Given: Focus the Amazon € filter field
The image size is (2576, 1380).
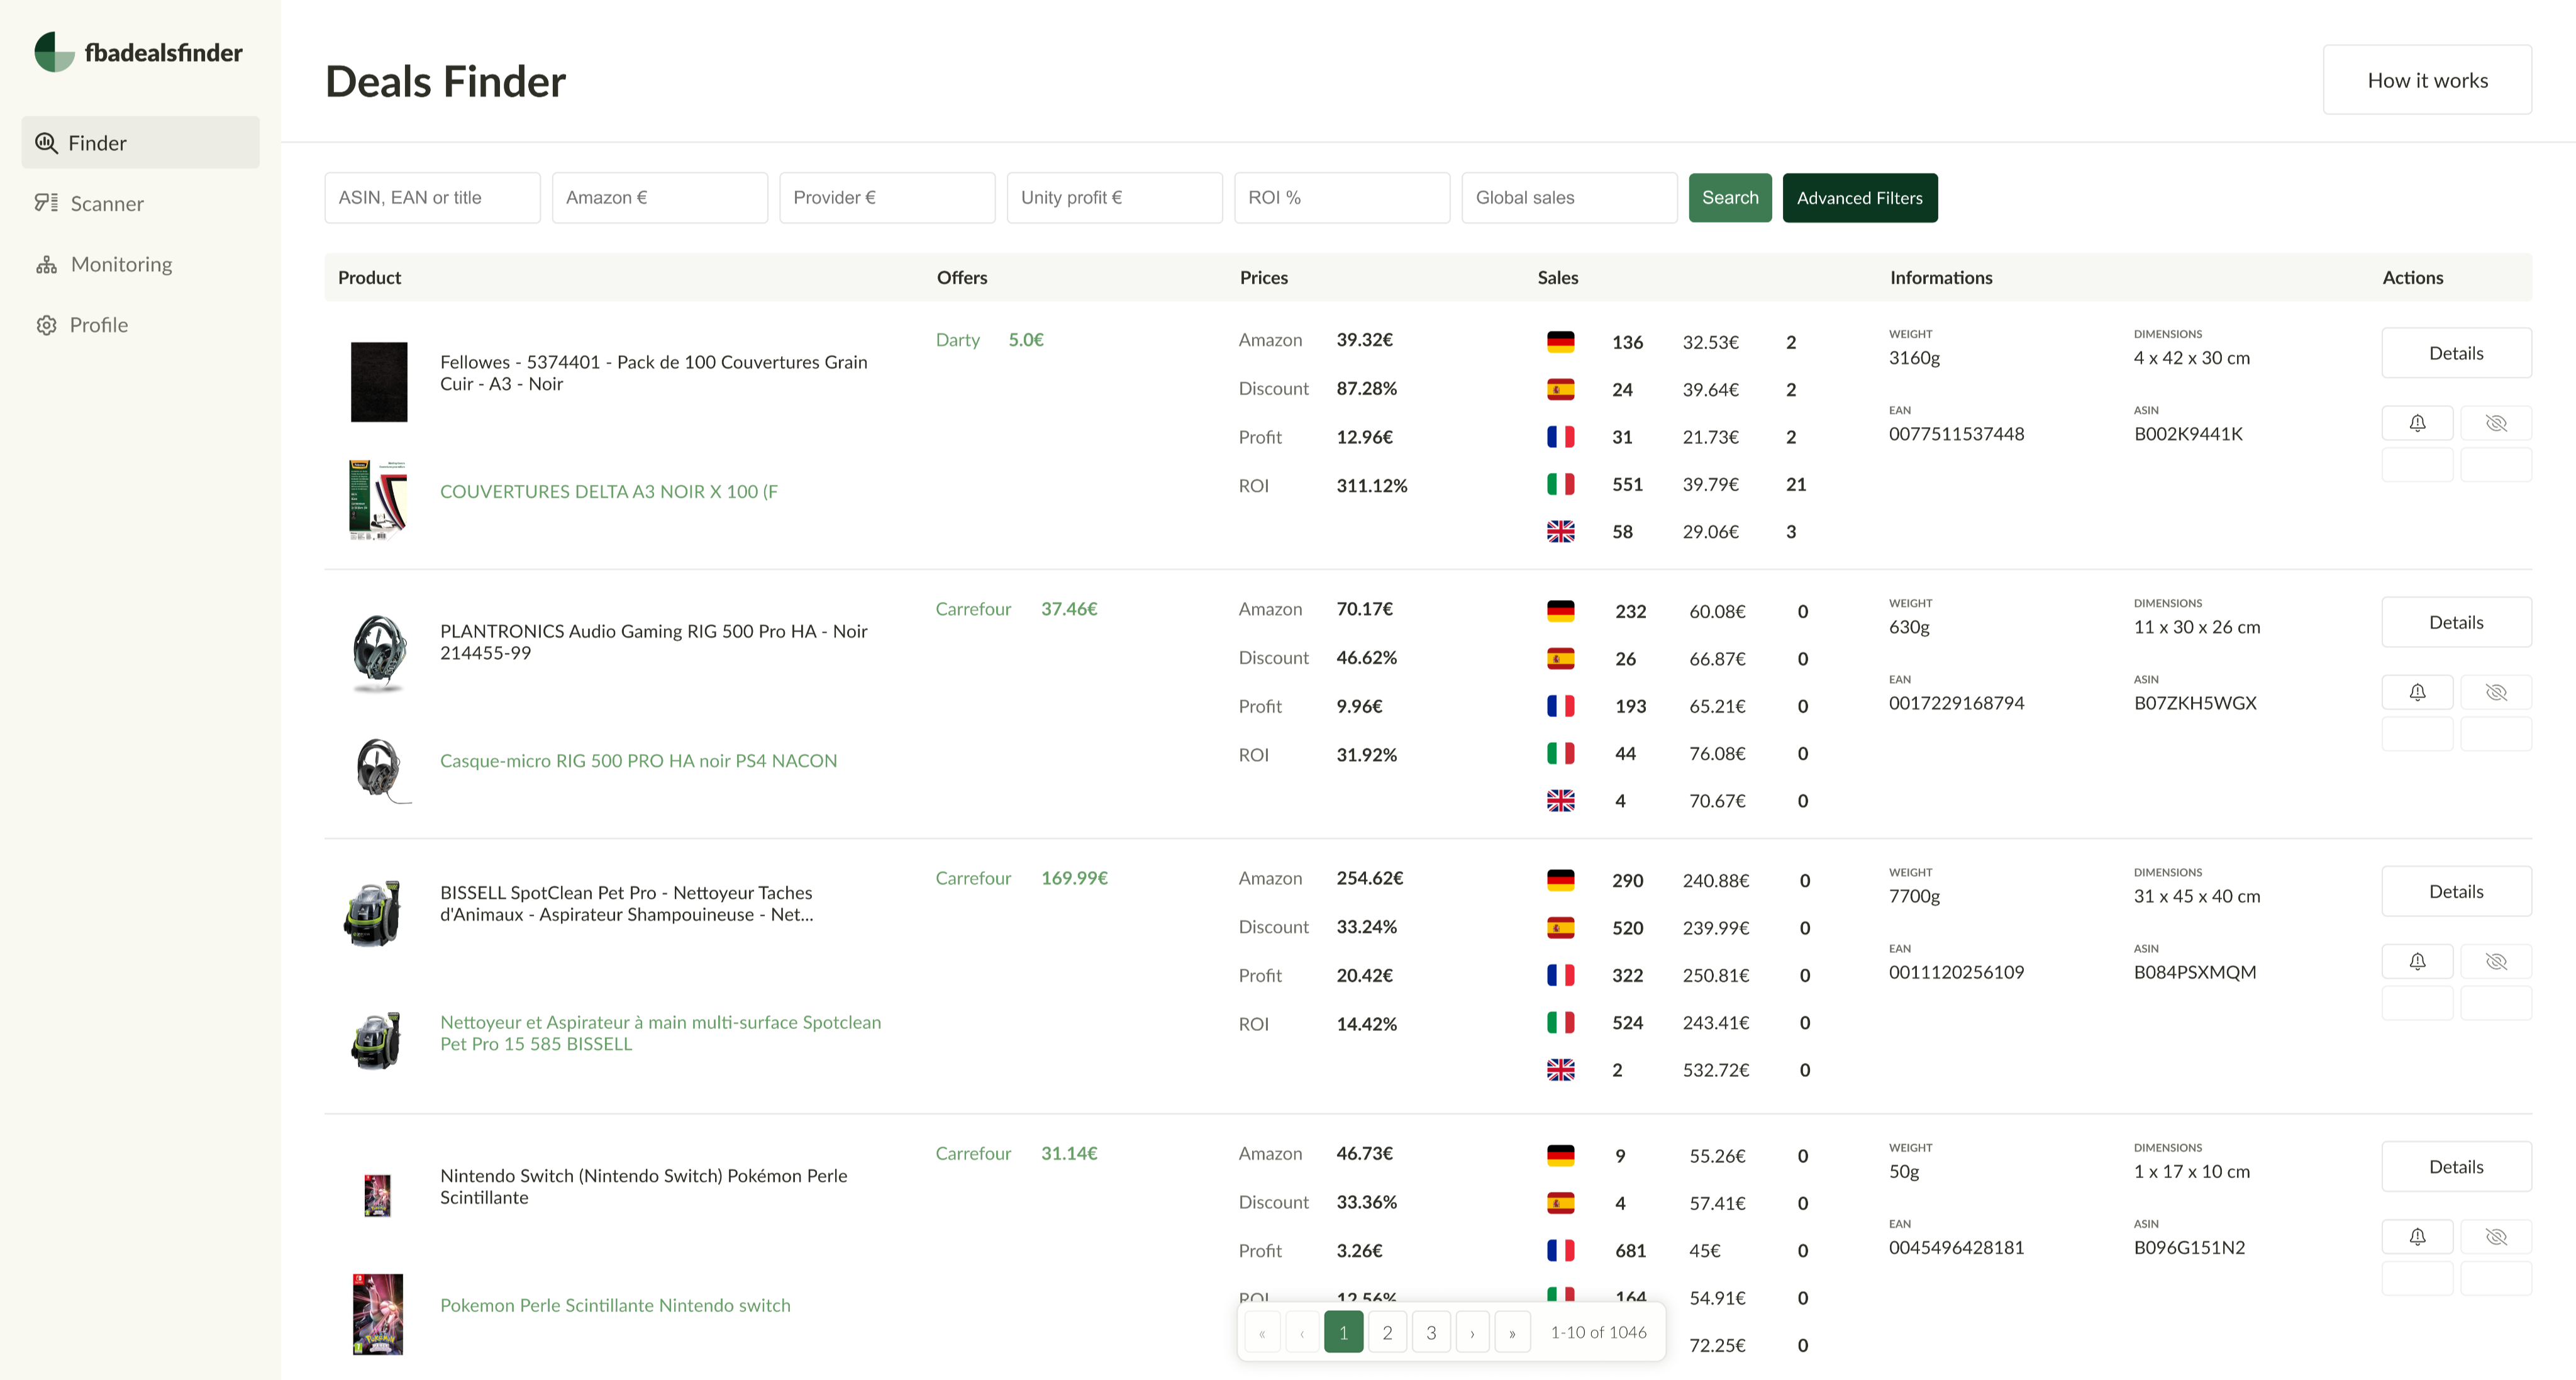Looking at the screenshot, I should click(660, 198).
